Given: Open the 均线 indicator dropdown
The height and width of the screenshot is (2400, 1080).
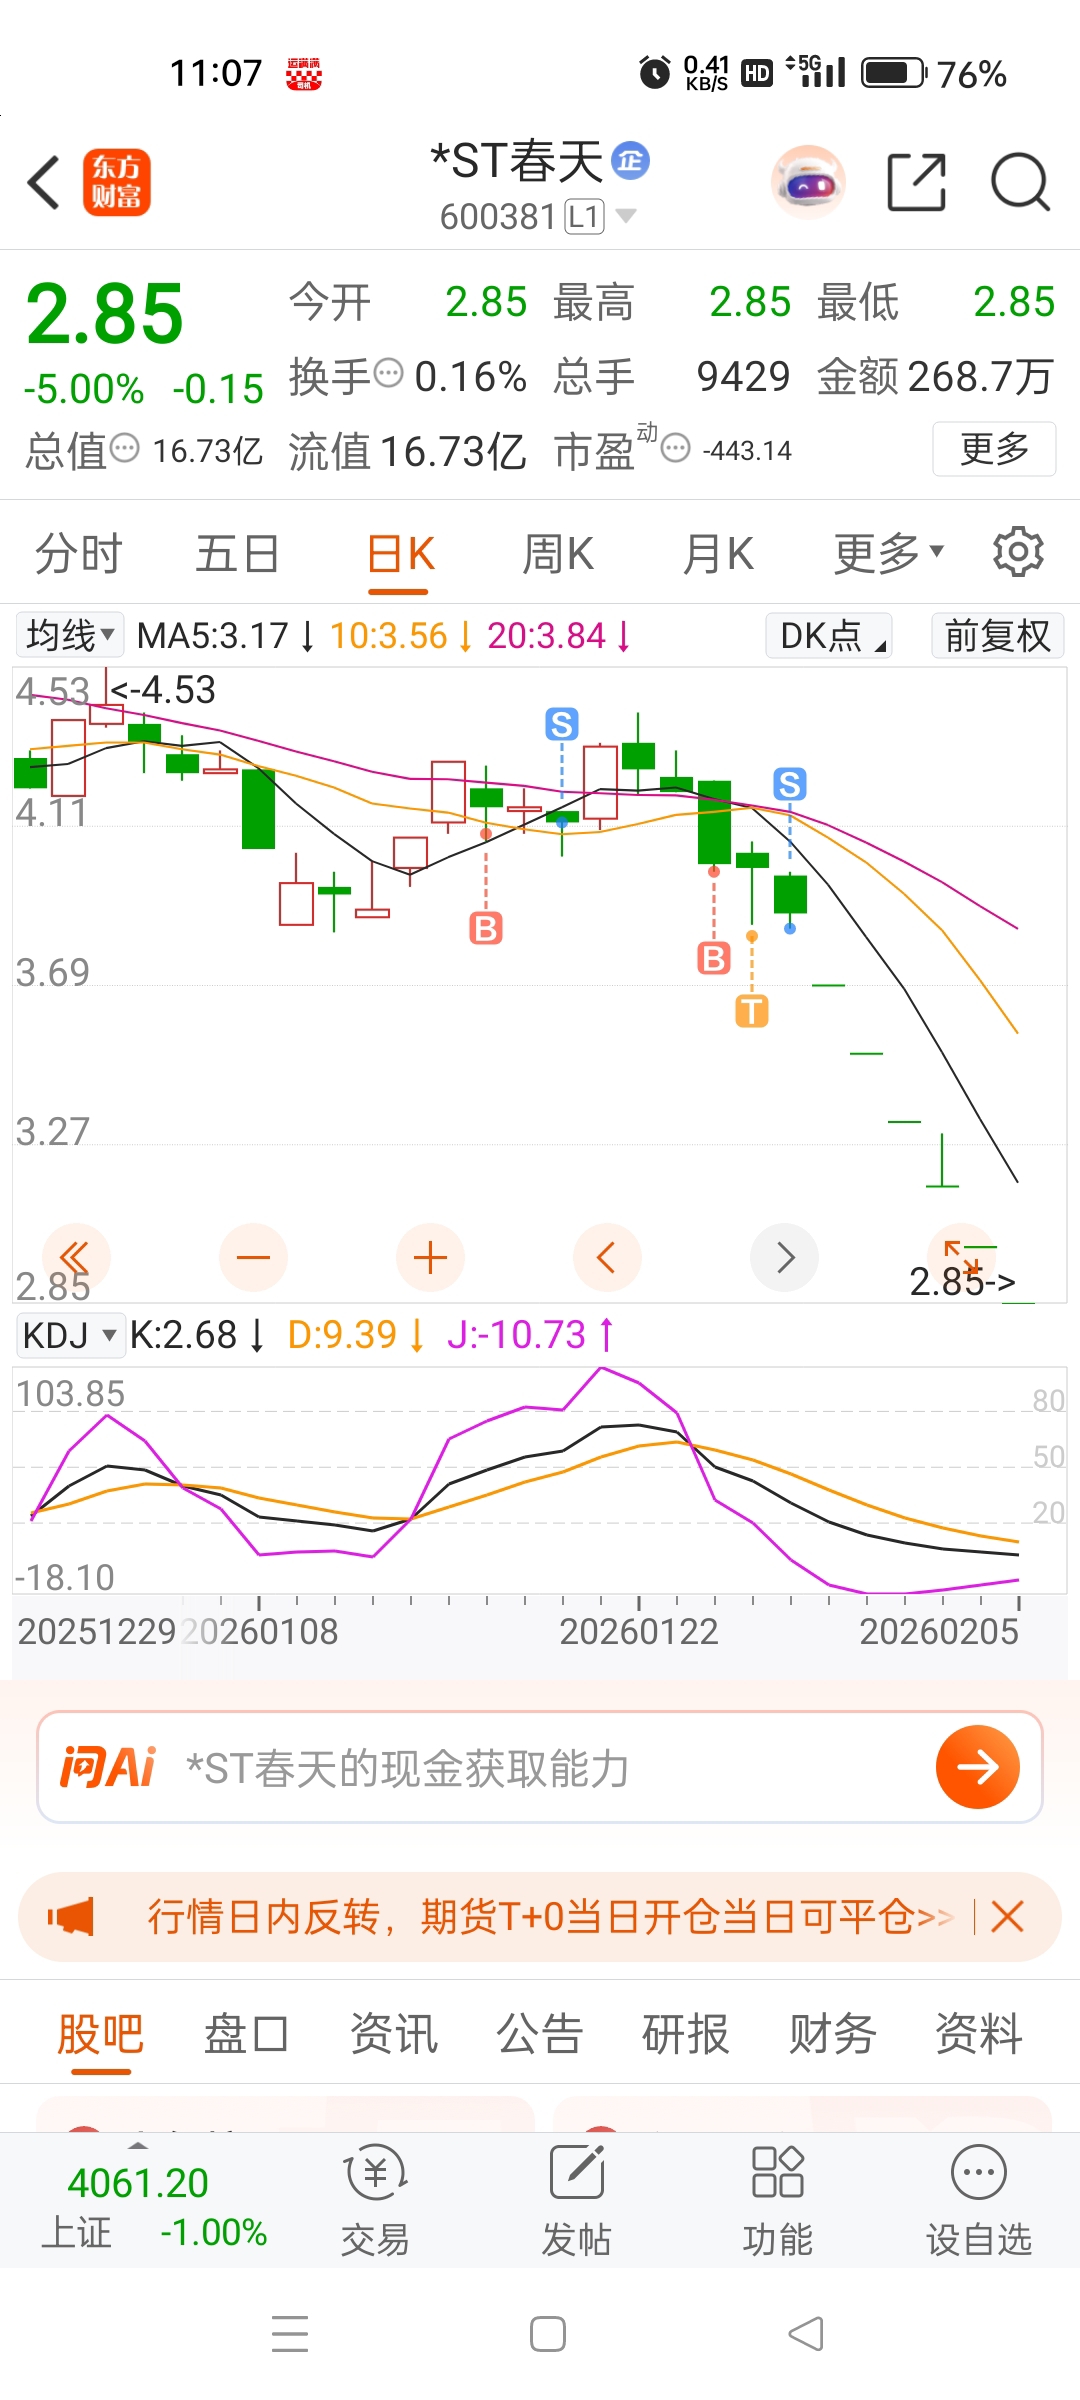Looking at the screenshot, I should [x=70, y=635].
